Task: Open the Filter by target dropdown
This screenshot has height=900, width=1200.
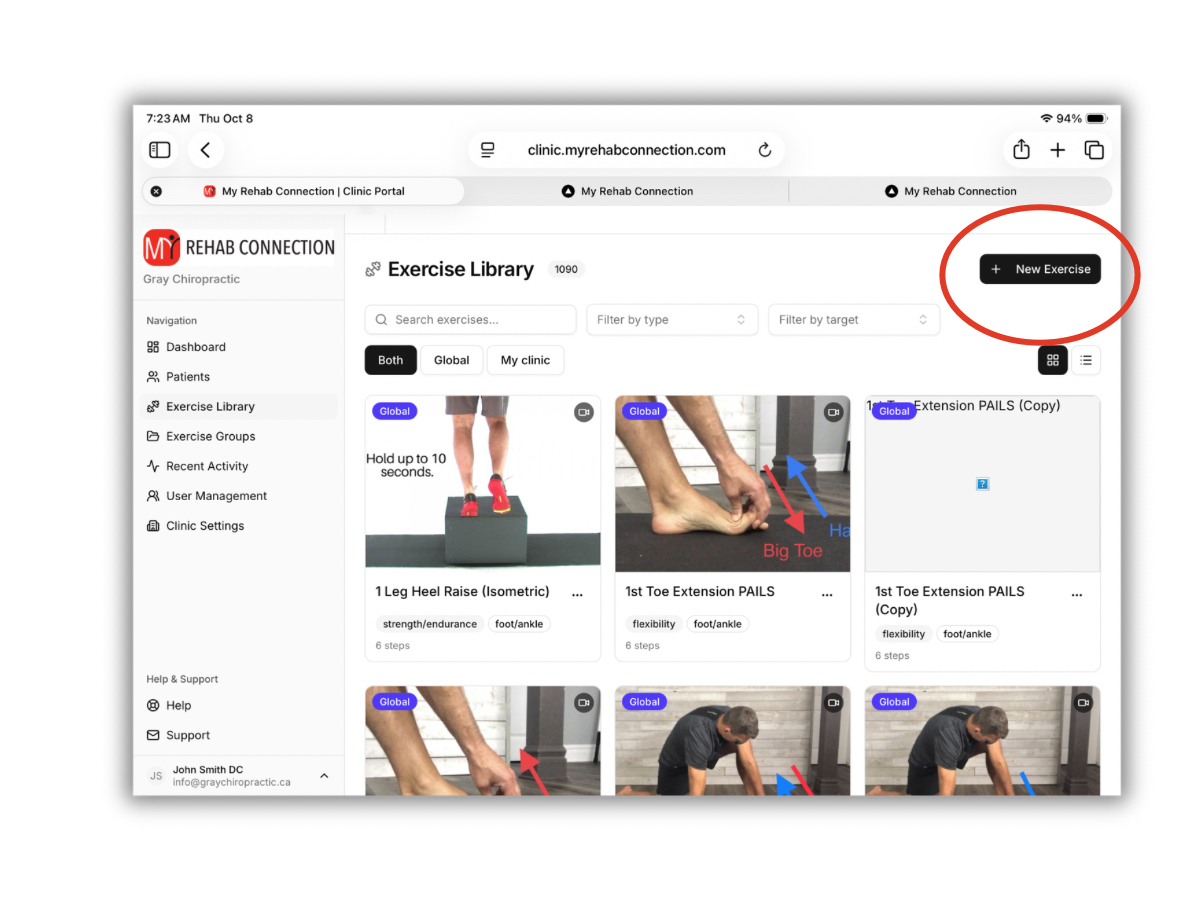Action: tap(854, 320)
